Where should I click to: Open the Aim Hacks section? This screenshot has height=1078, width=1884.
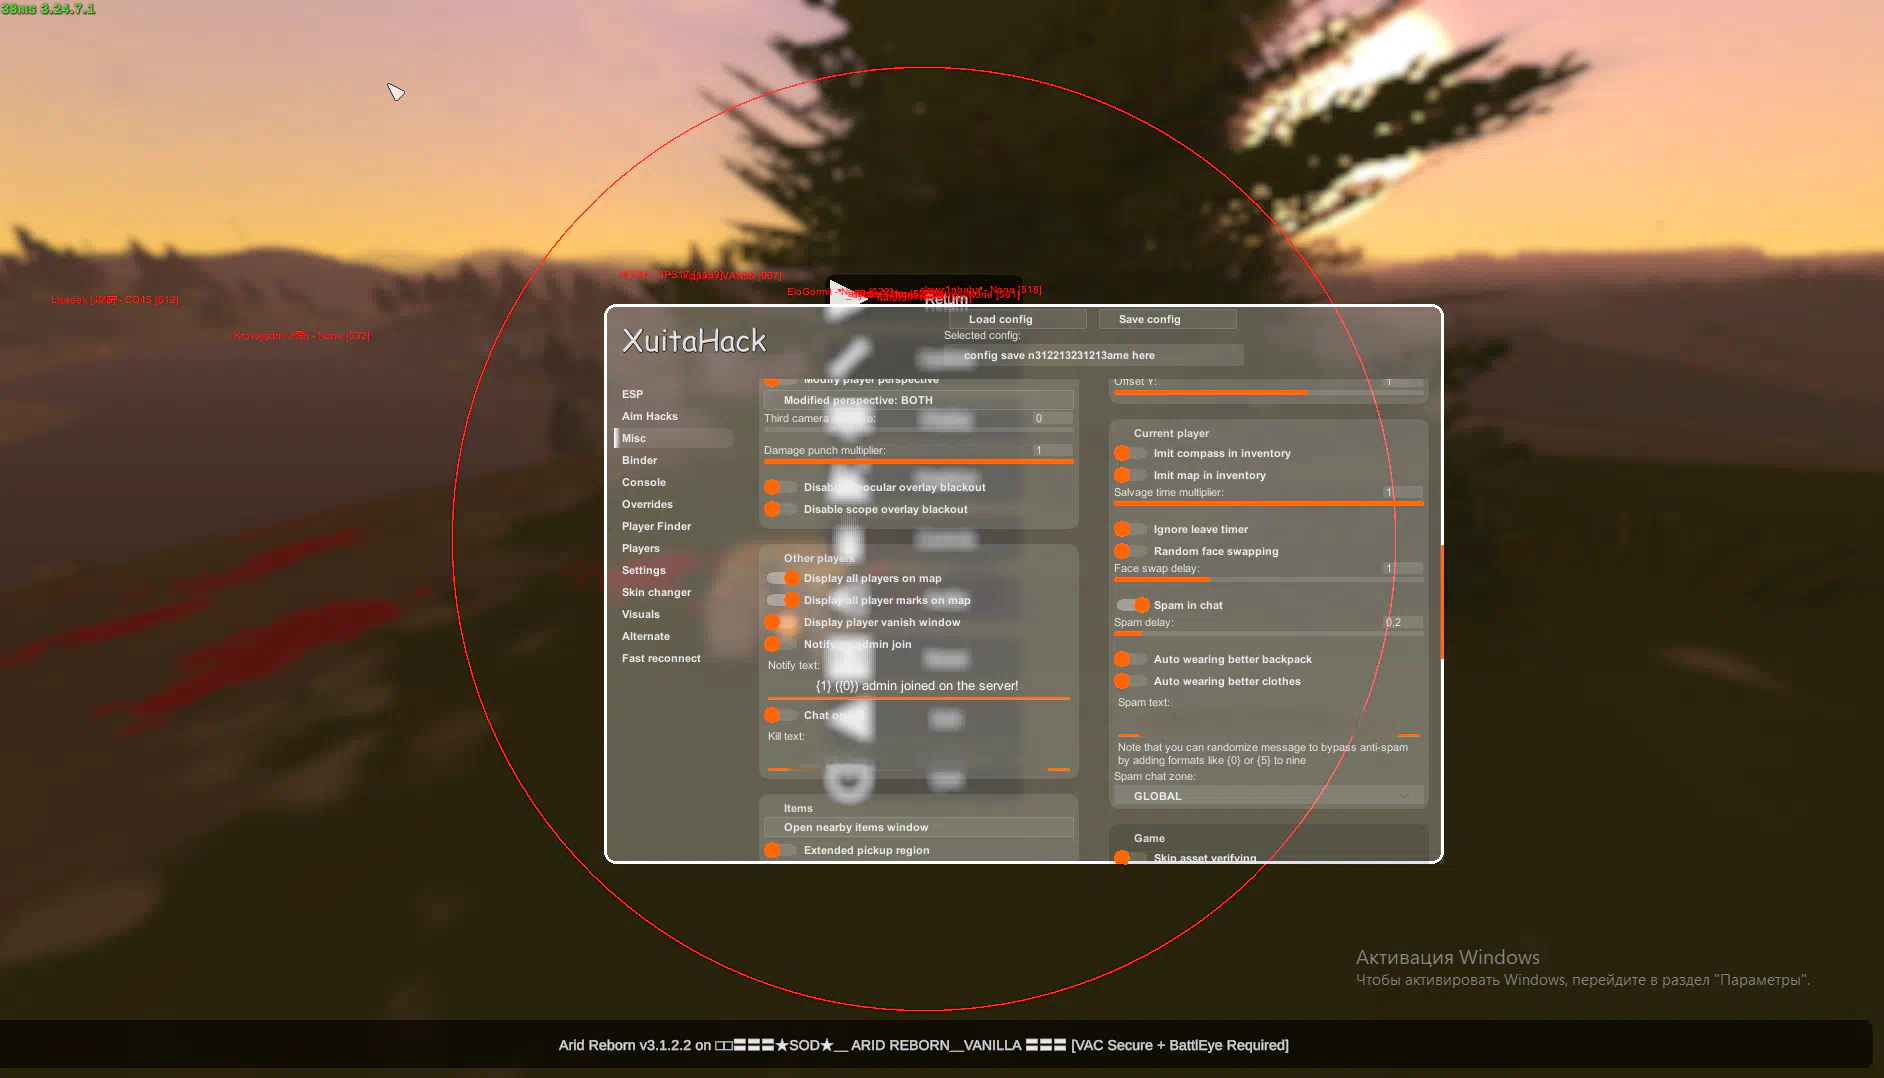[649, 416]
